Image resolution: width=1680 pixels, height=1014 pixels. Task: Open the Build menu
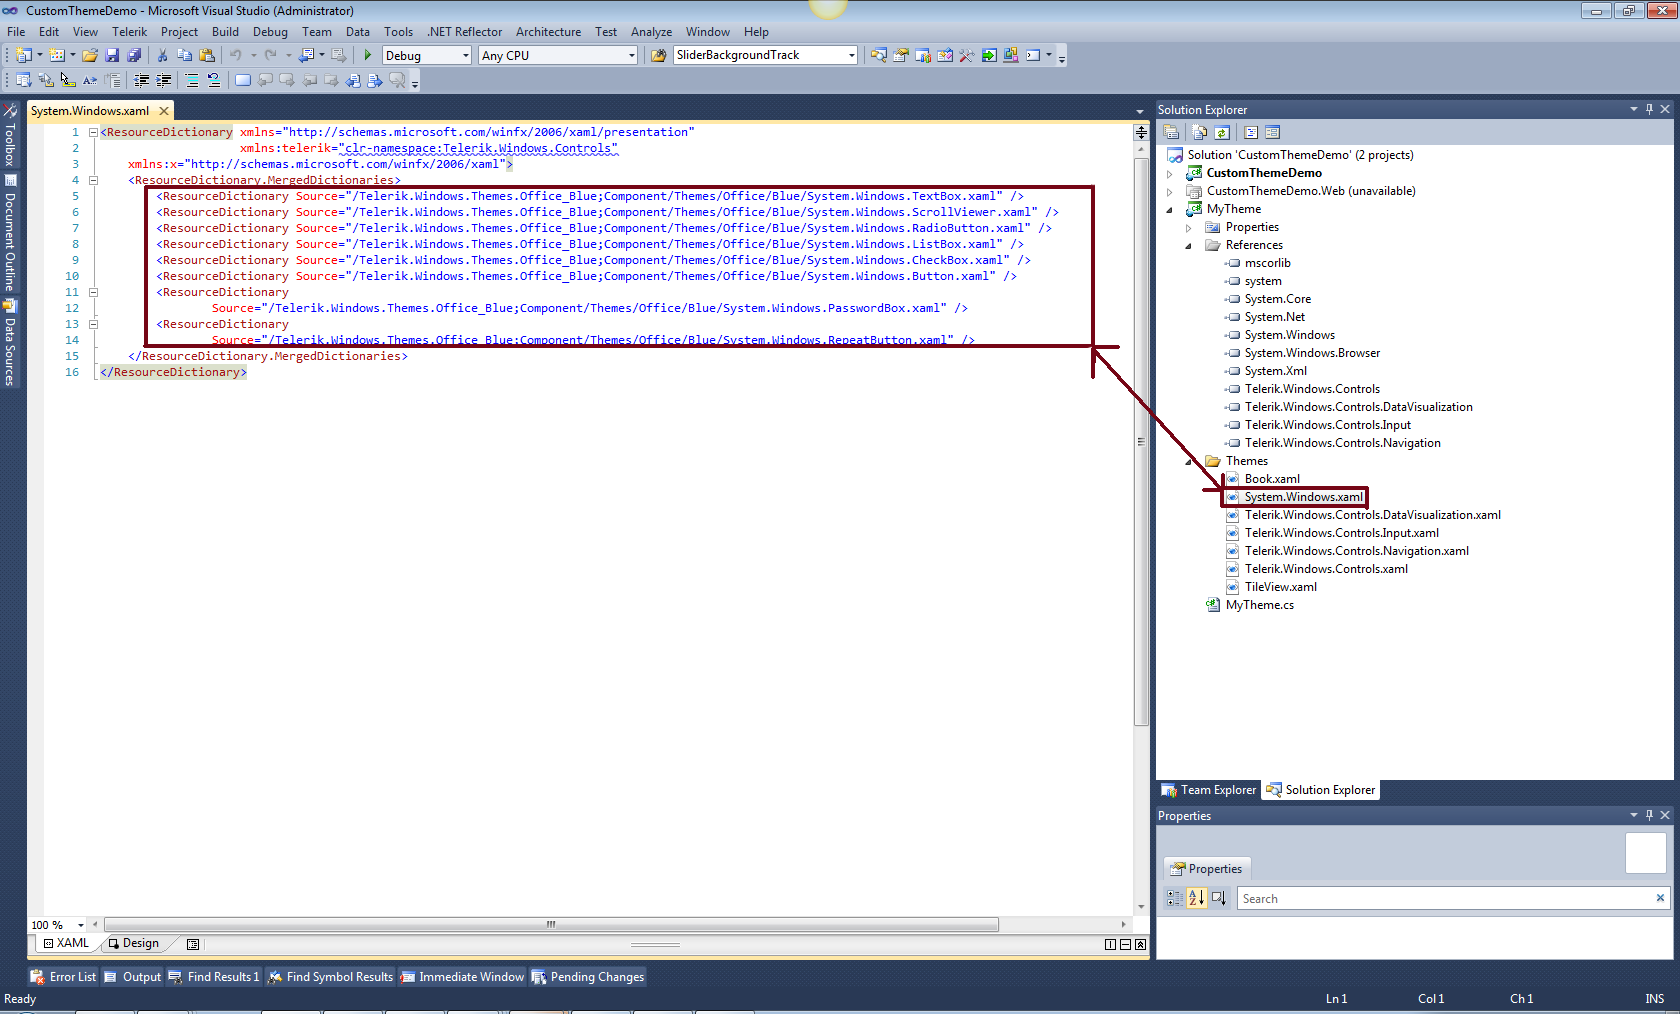(x=225, y=32)
